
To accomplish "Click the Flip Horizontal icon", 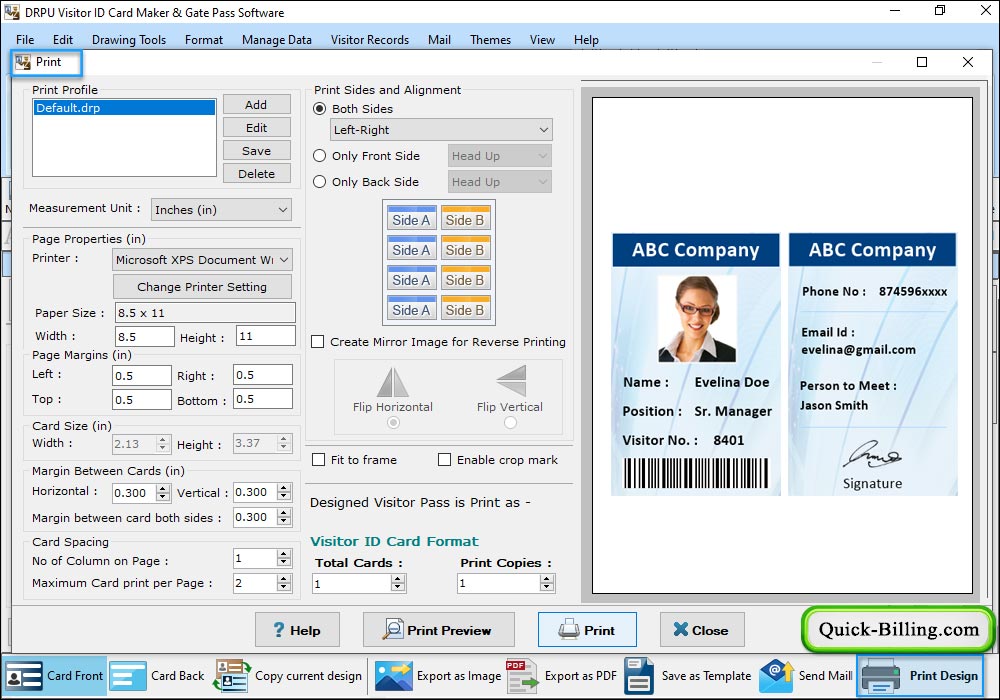I will (392, 382).
